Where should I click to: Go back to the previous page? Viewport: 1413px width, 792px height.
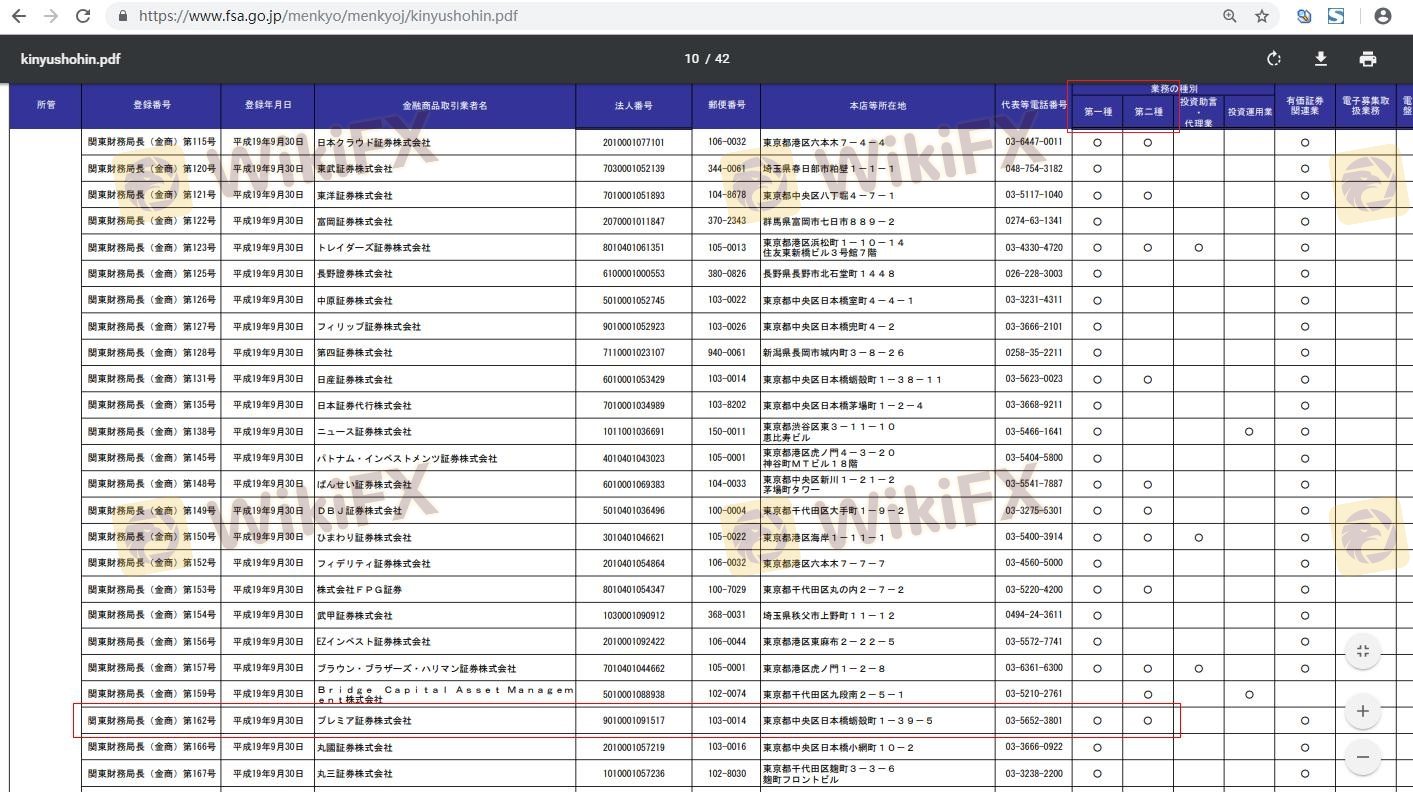(x=19, y=16)
